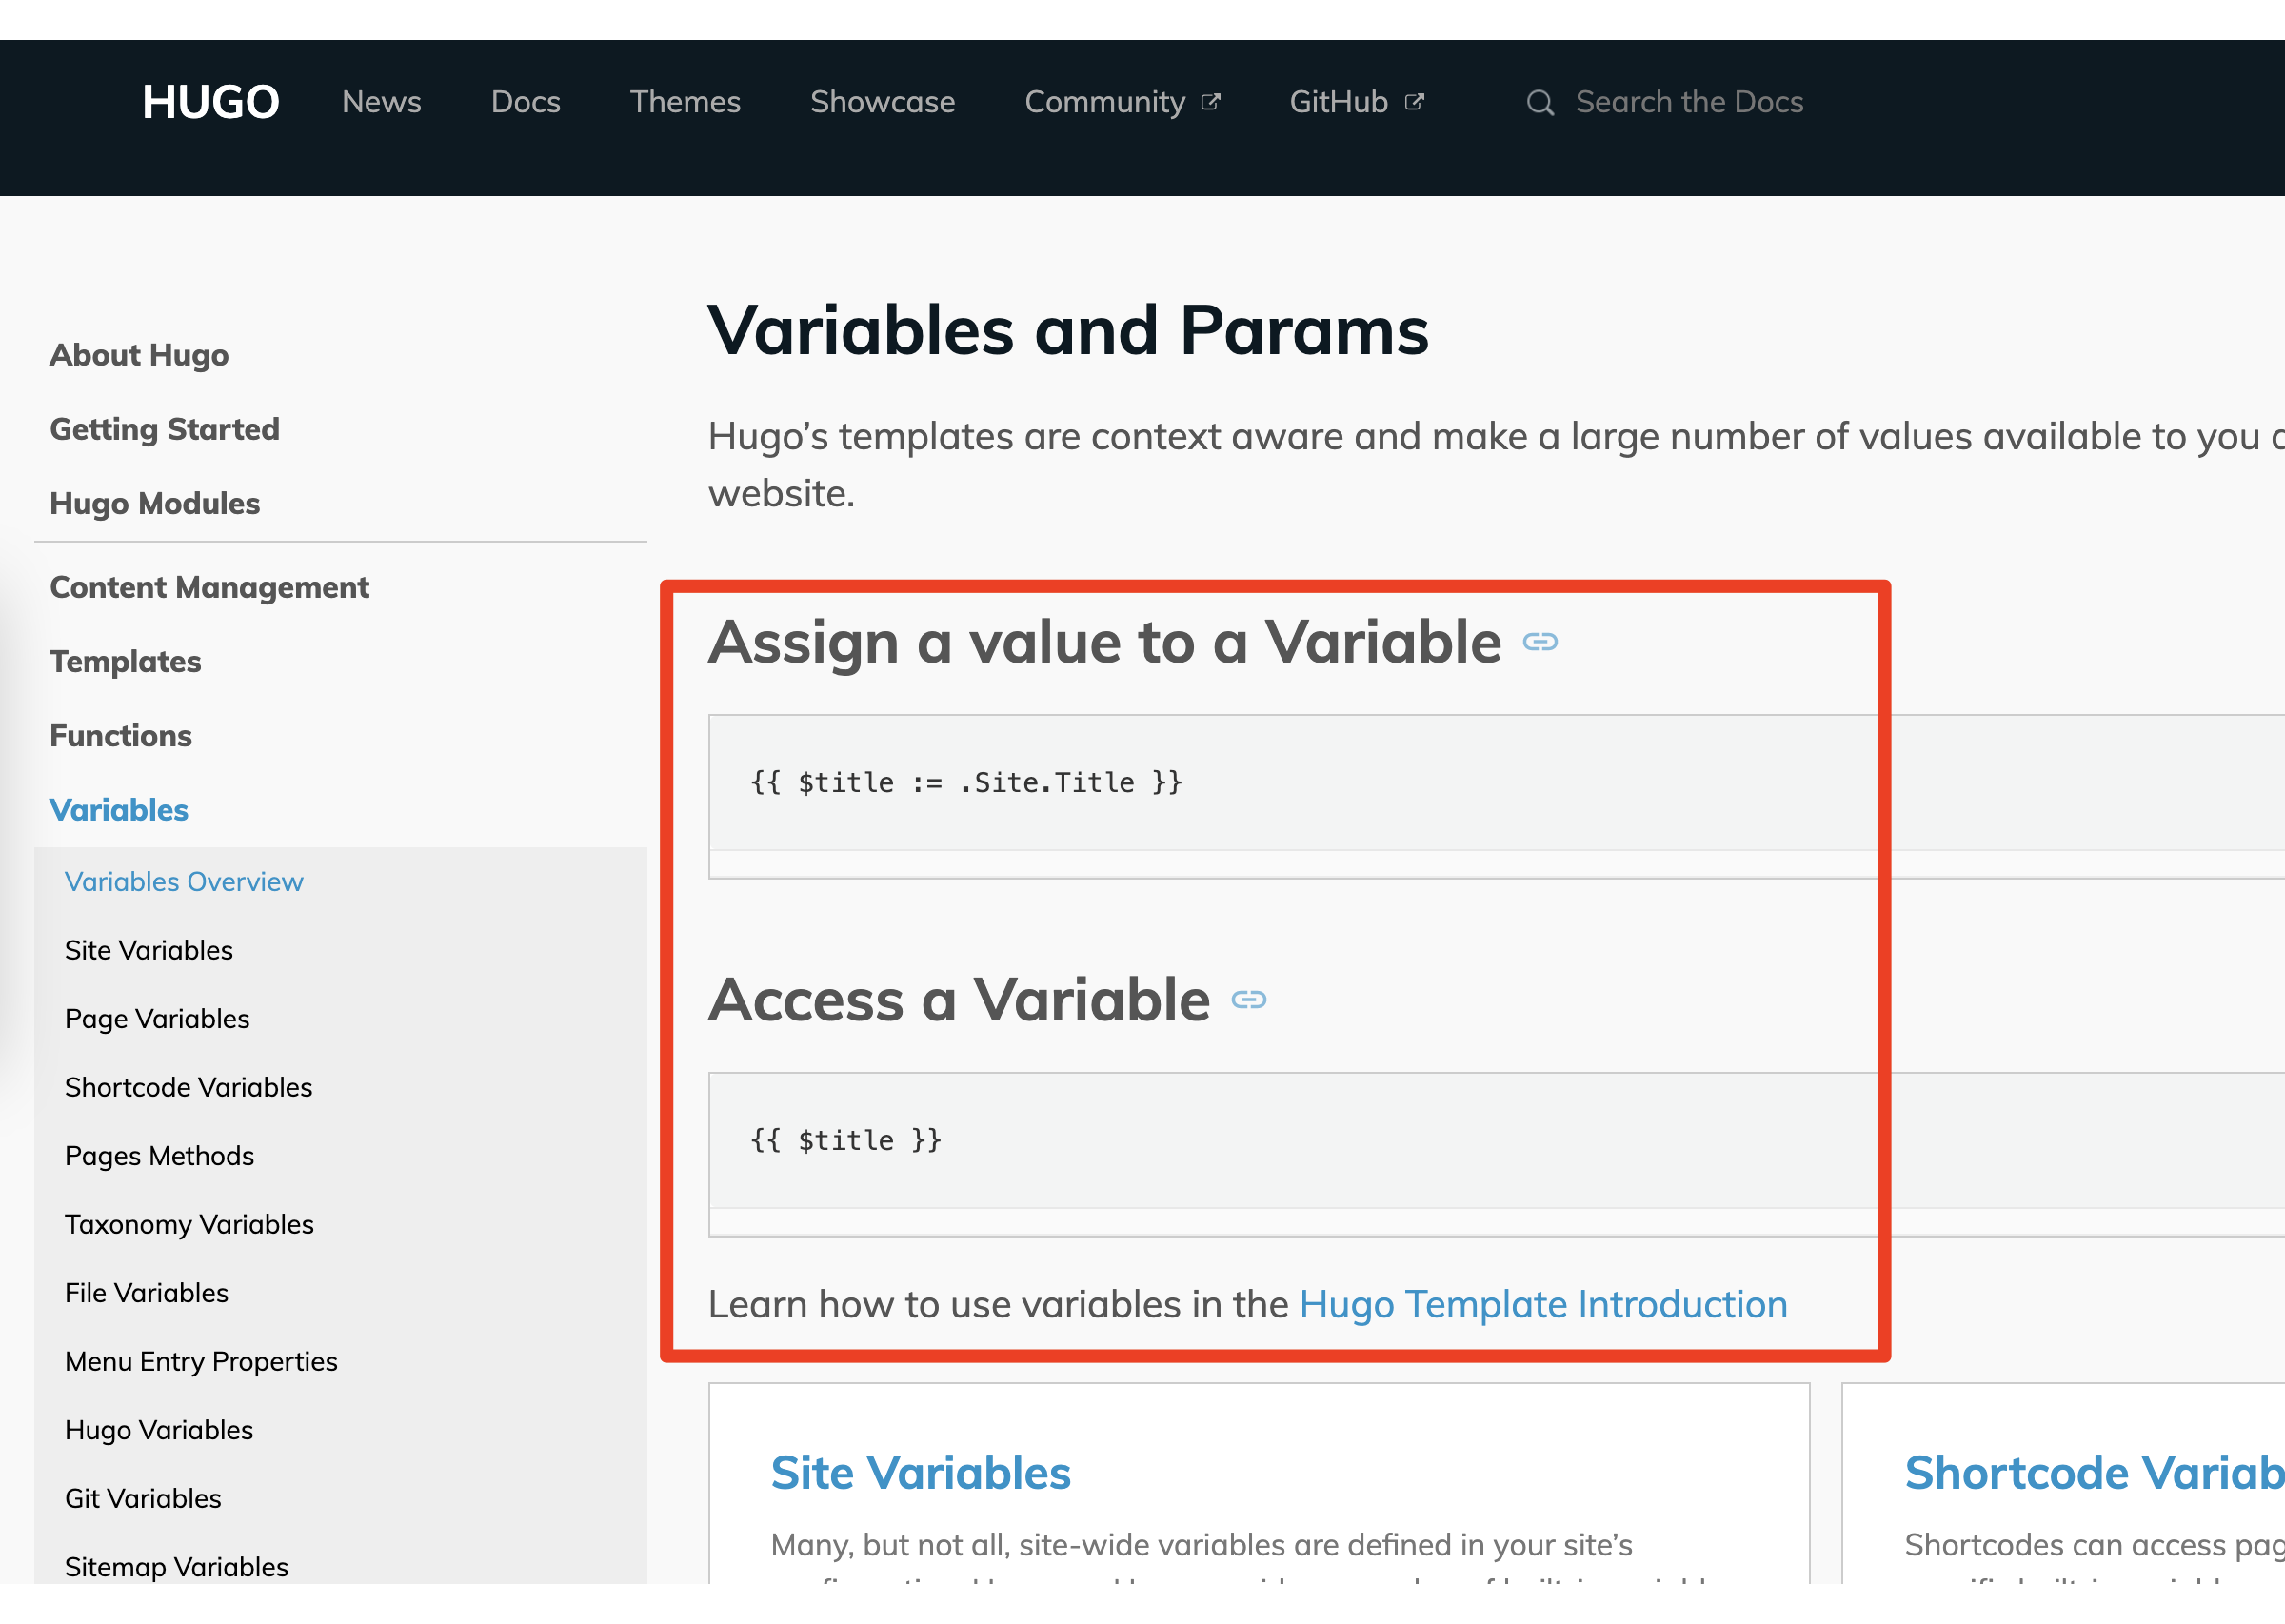
Task: Expand the Templates sidebar section
Action: [125, 661]
